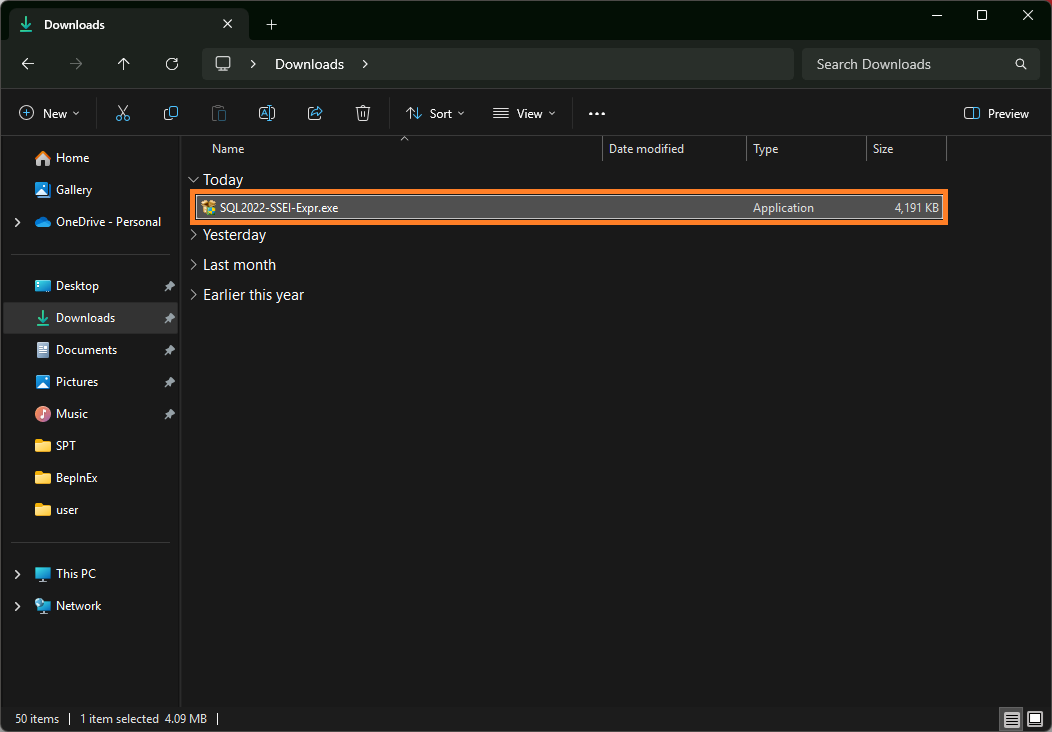This screenshot has width=1052, height=732.
Task: Click the Copy icon in toolbar
Action: 171,114
